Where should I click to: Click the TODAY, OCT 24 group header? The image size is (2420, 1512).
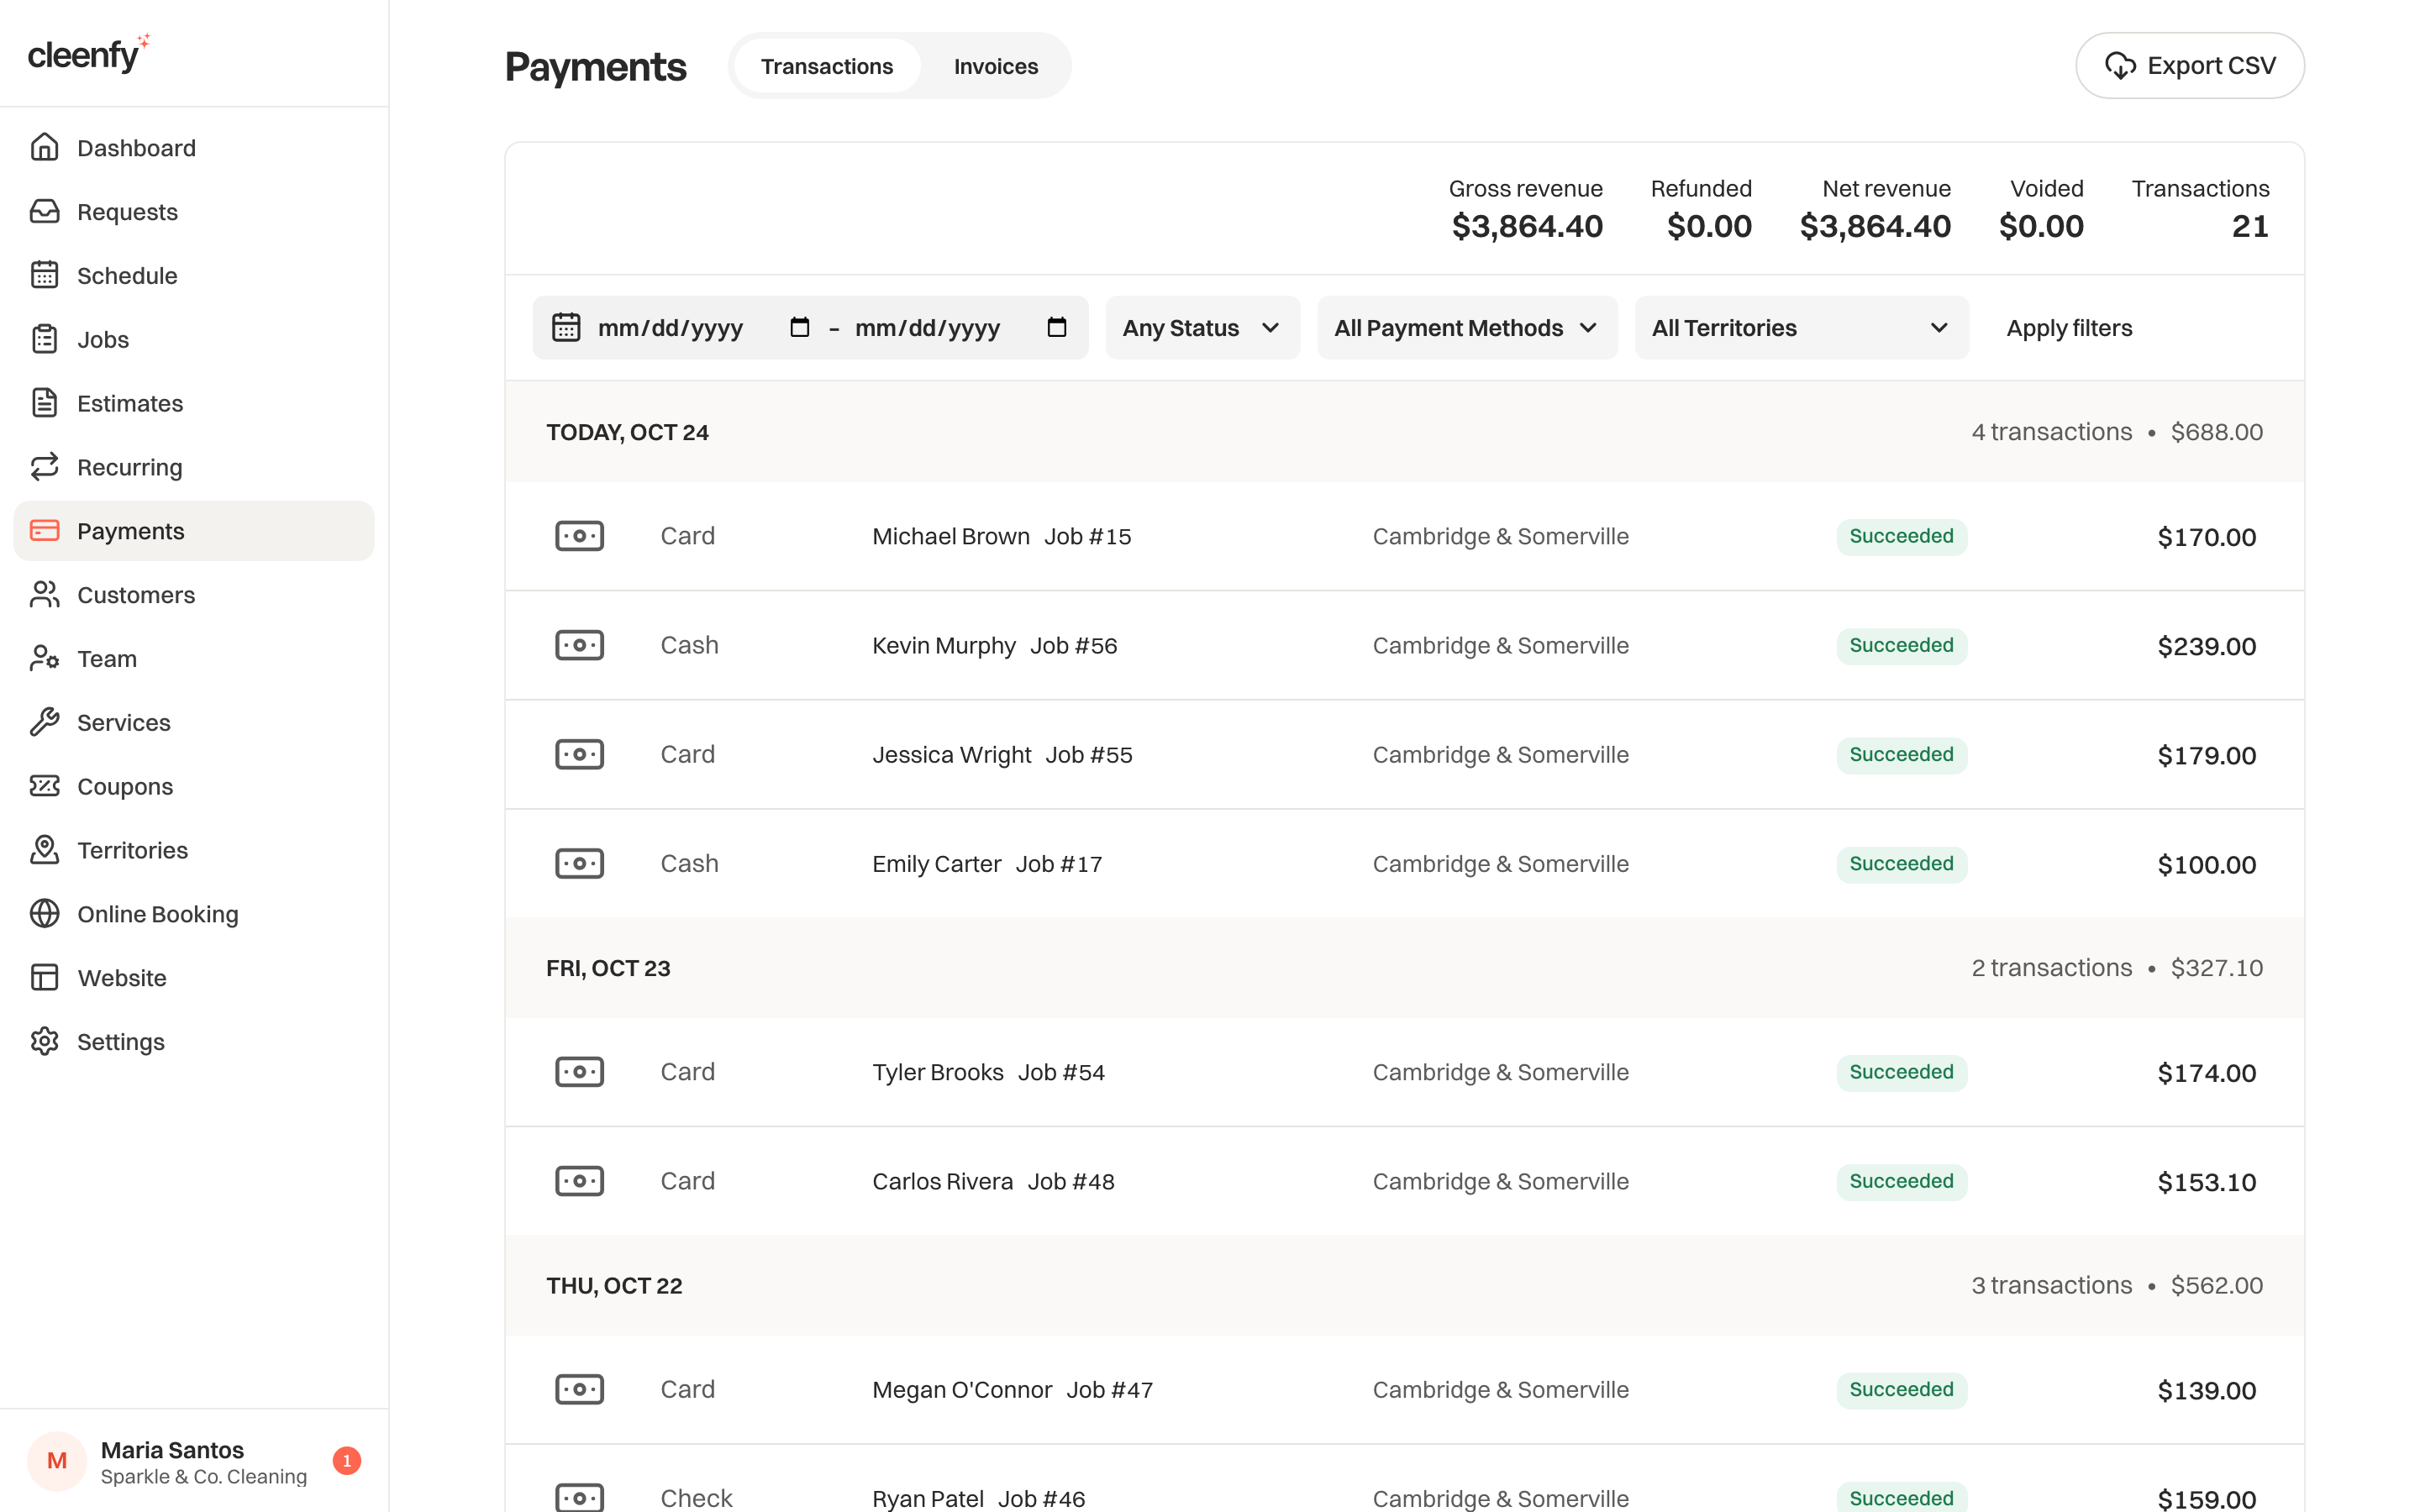click(1404, 432)
